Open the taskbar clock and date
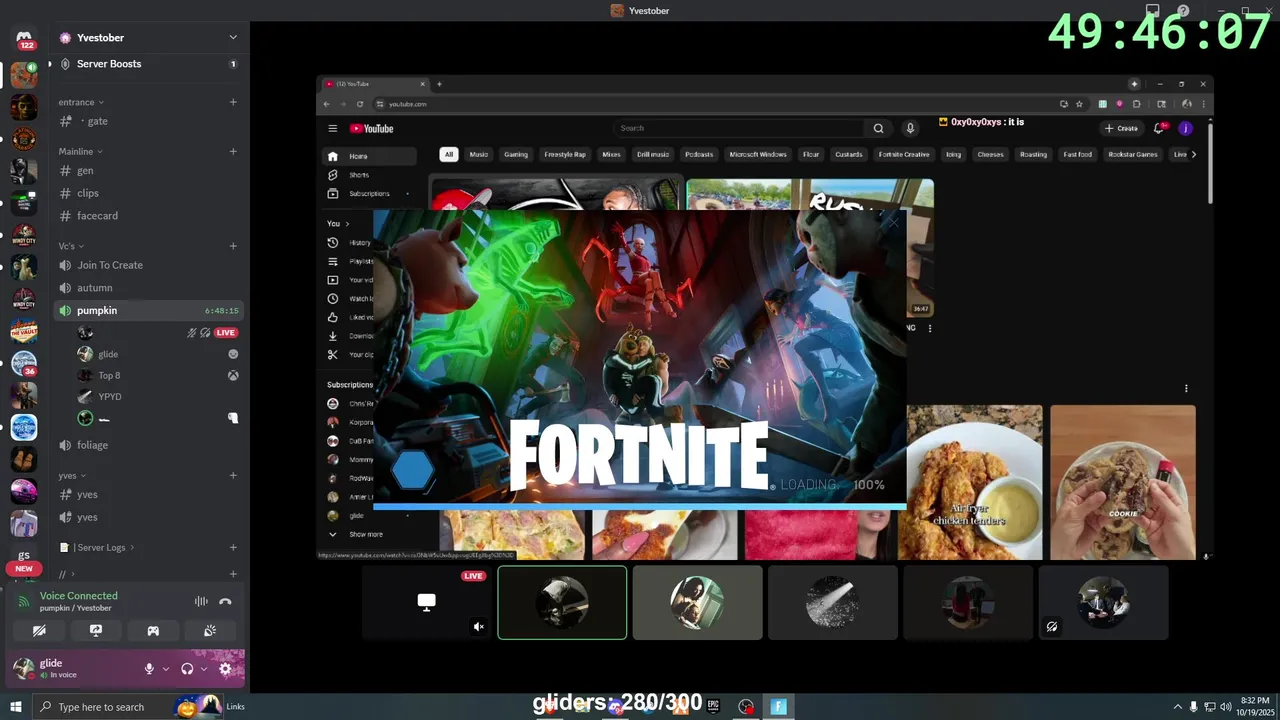Screen dimensions: 1280x720 (1255, 706)
